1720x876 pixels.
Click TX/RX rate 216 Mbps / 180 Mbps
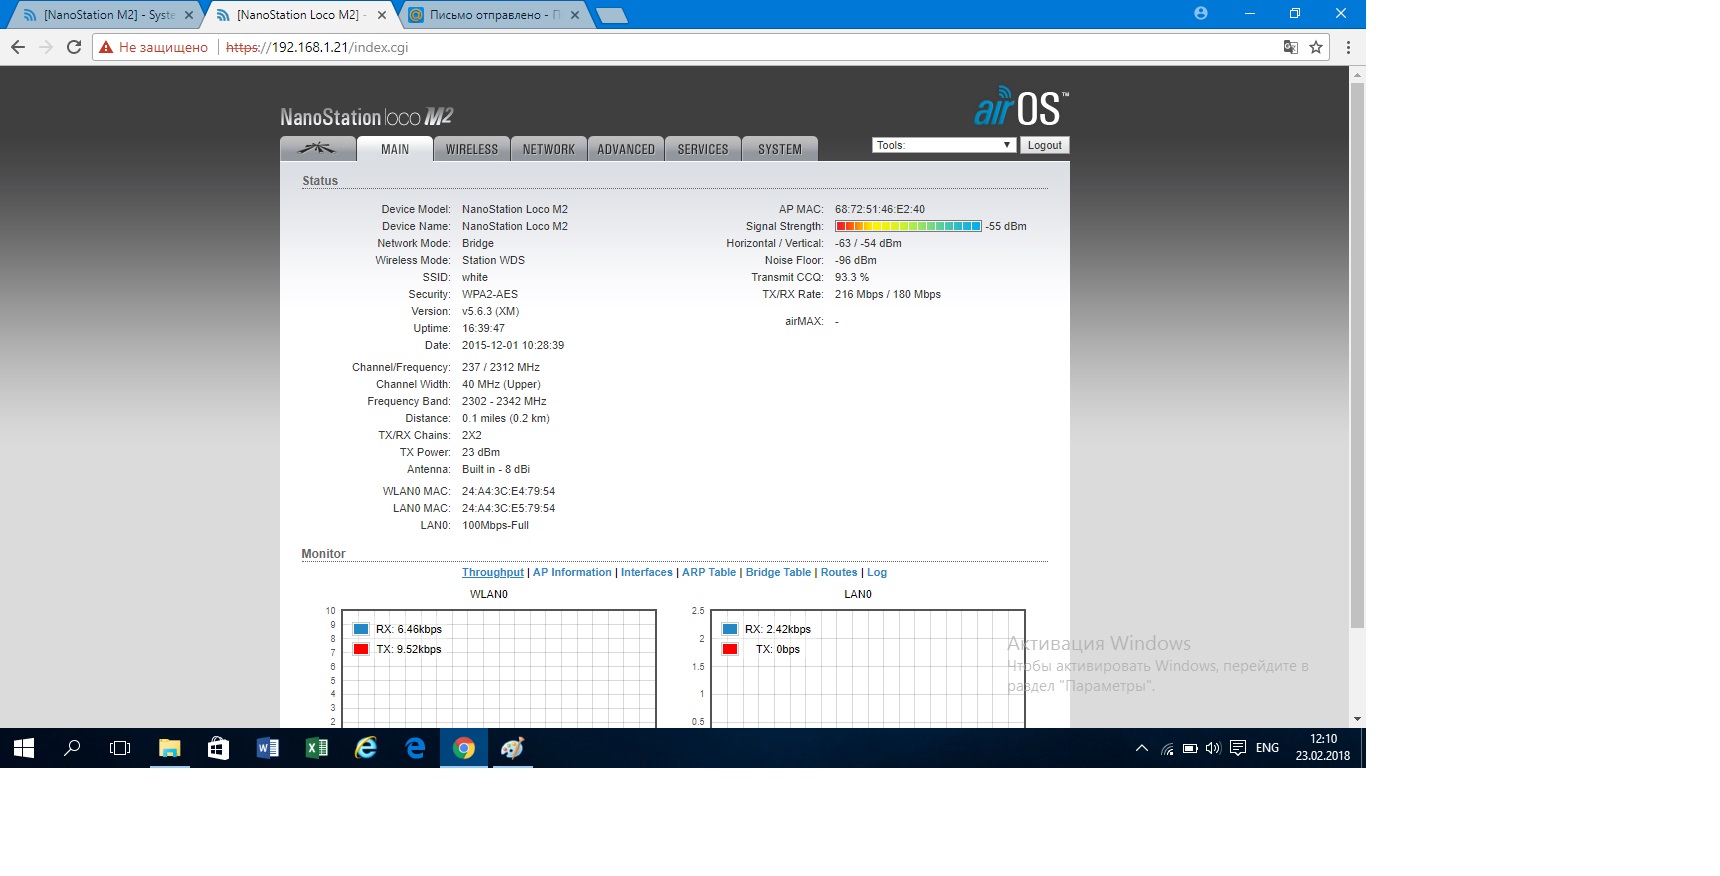pyautogui.click(x=888, y=294)
